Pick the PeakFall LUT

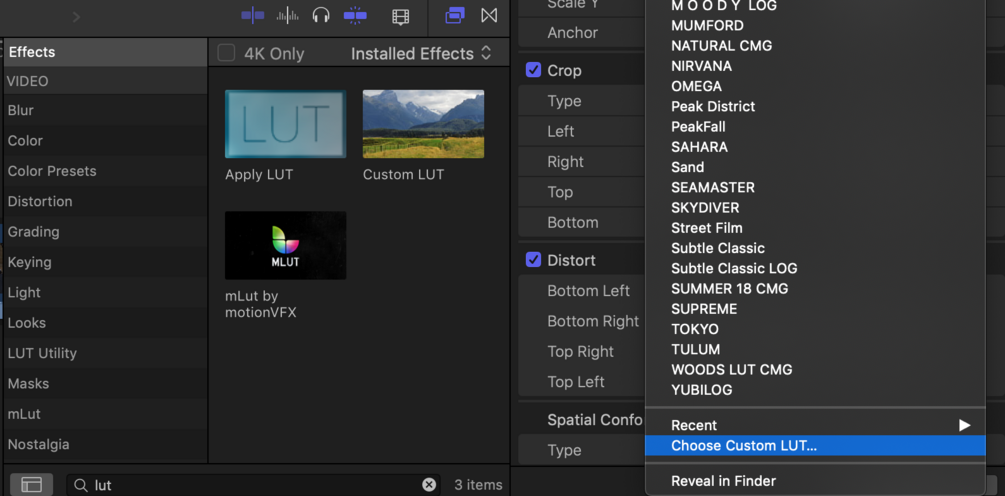coord(698,127)
